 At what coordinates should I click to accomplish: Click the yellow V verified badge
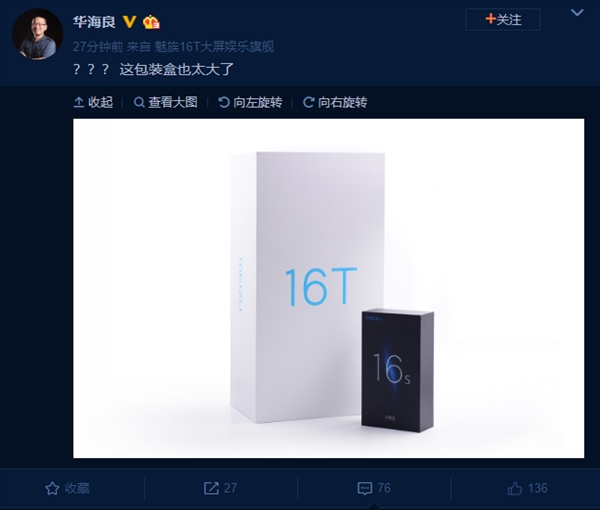pyautogui.click(x=130, y=22)
